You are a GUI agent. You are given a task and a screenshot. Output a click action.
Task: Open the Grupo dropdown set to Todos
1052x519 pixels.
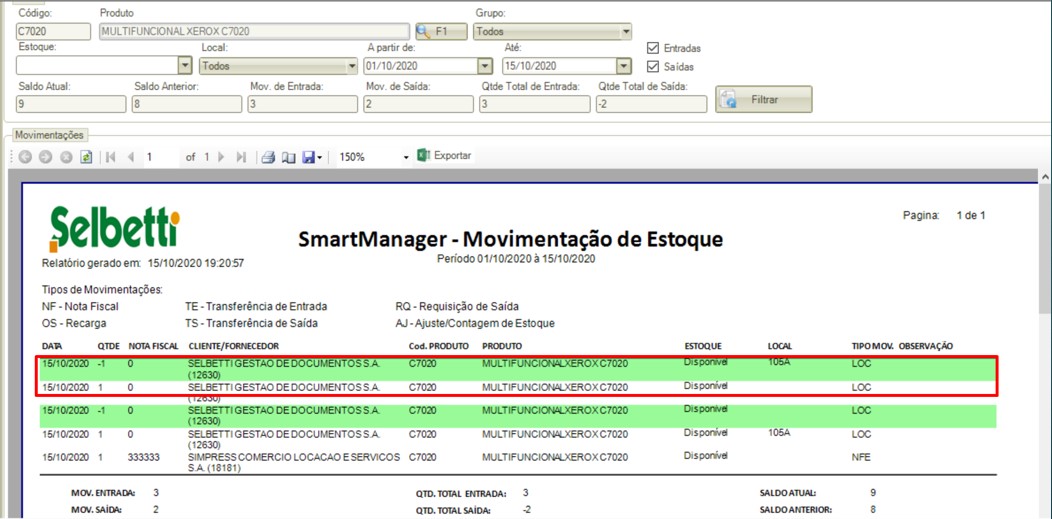click(x=552, y=31)
